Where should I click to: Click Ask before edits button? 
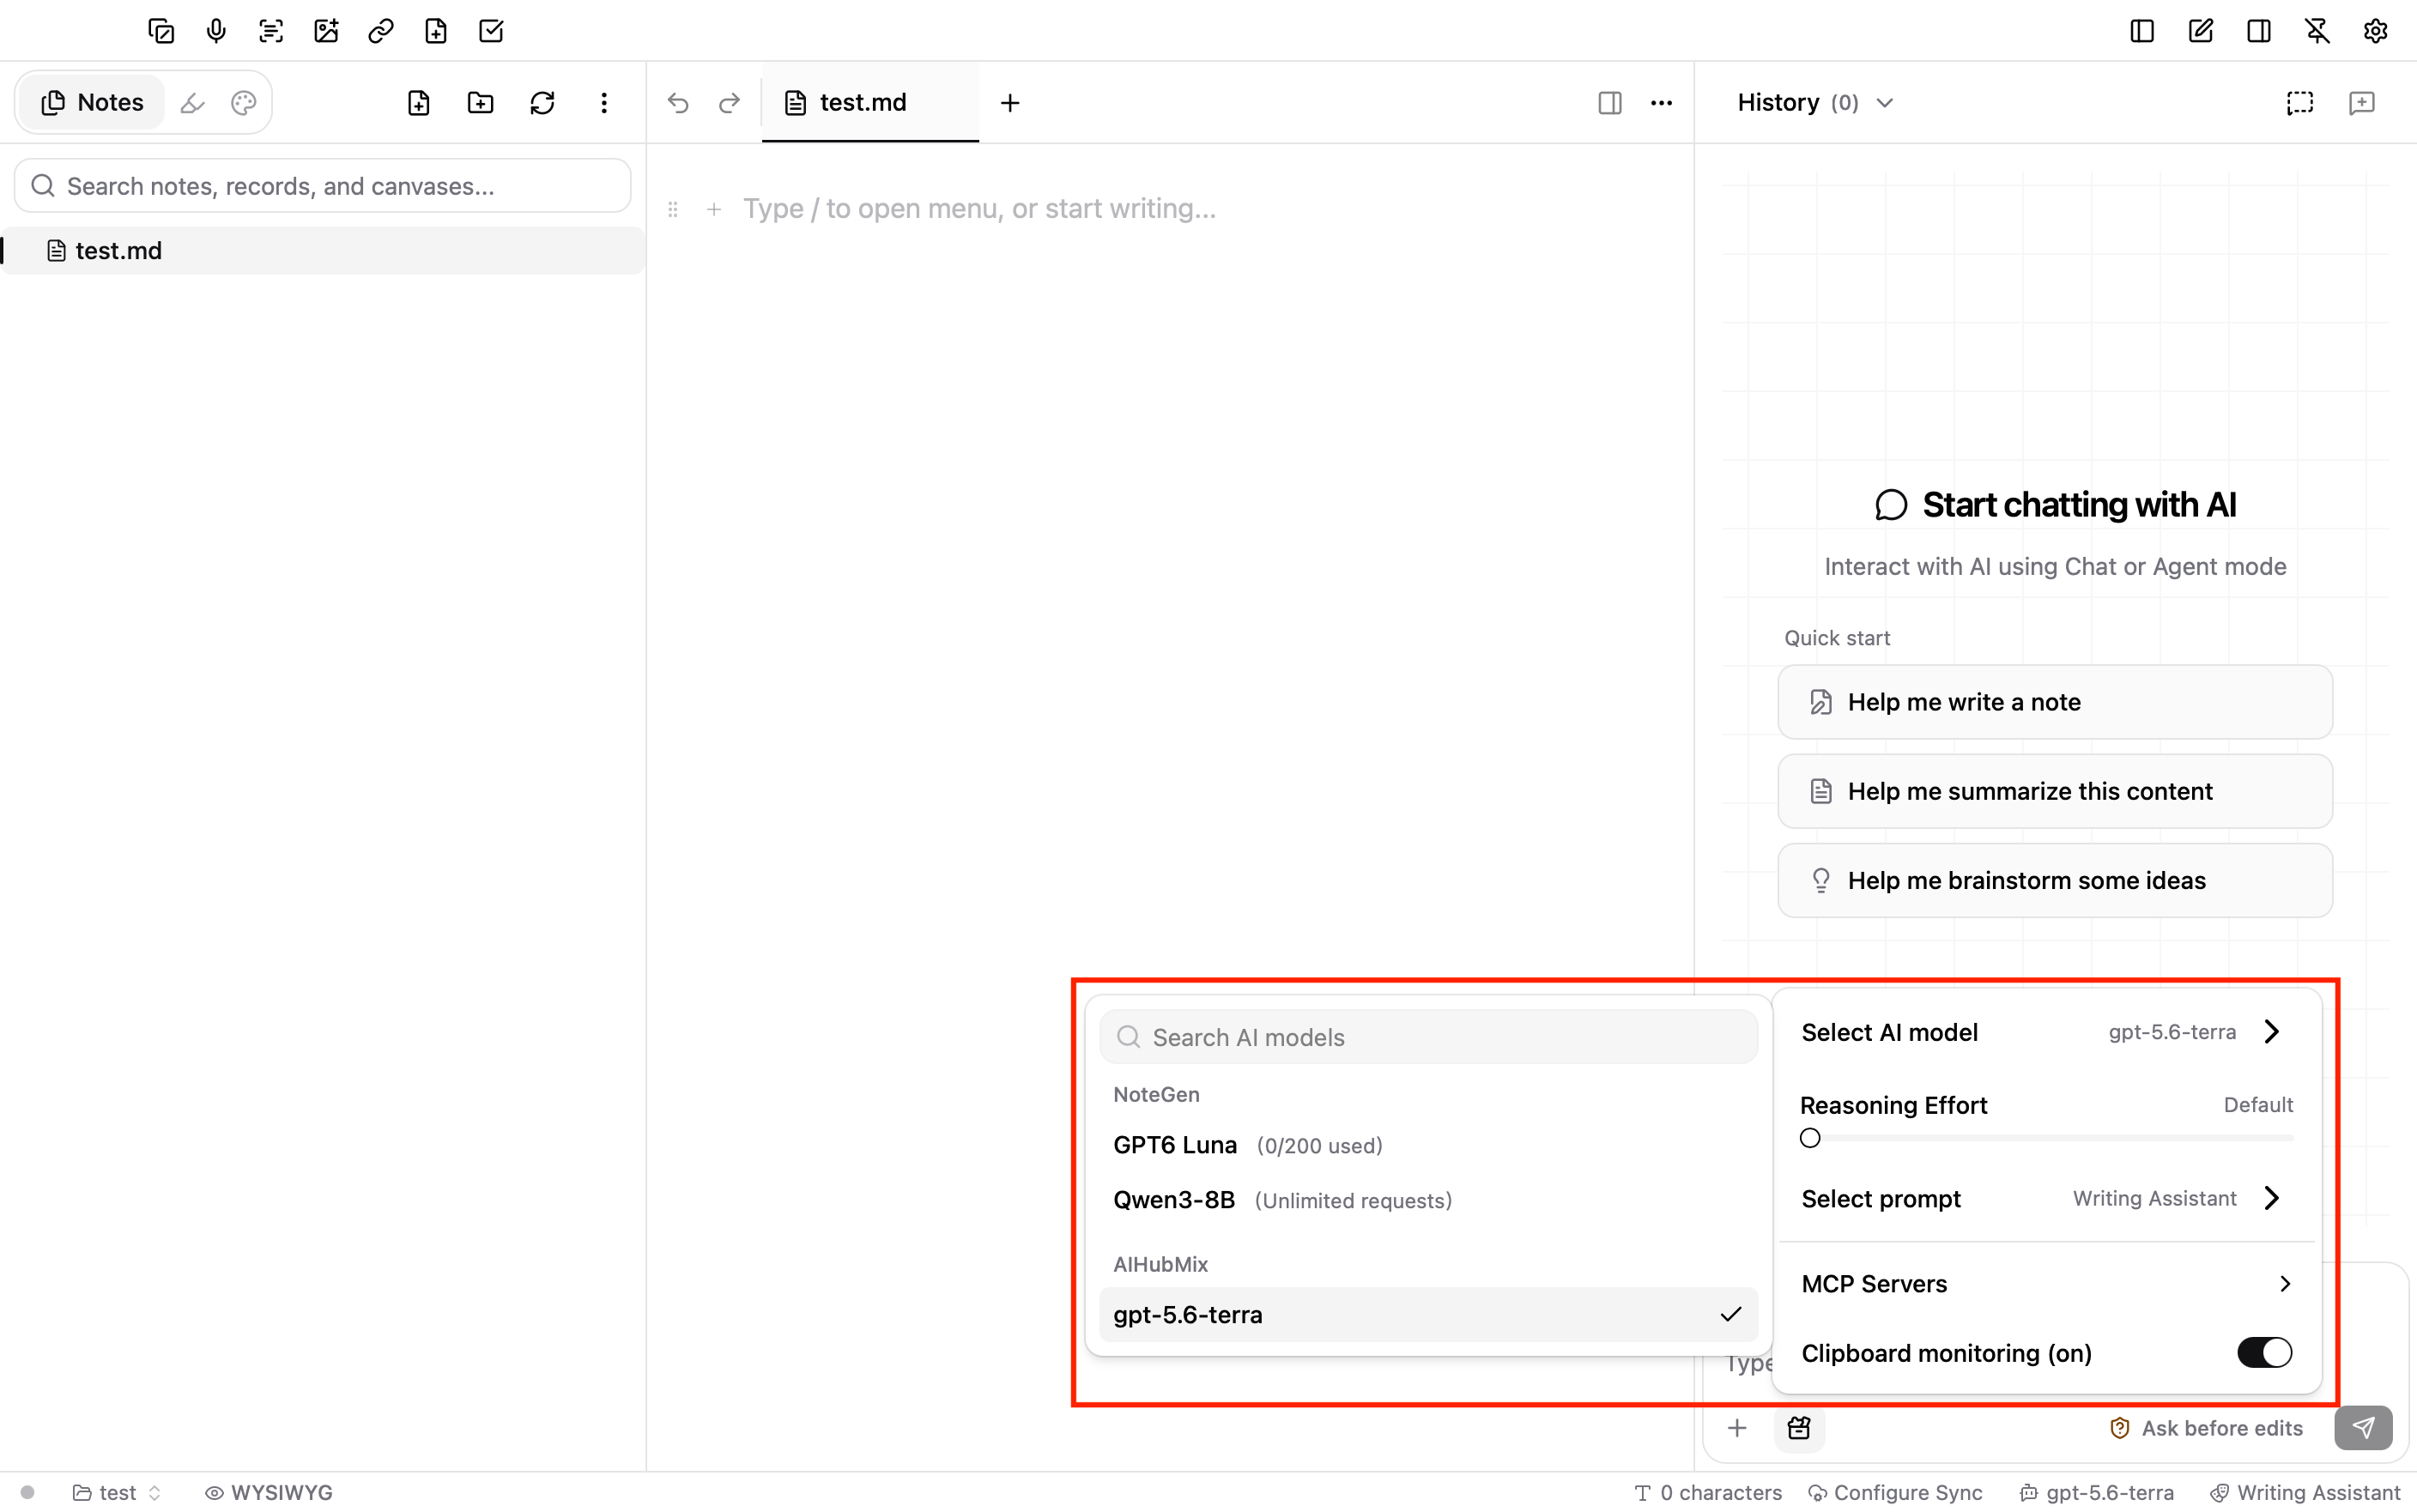2206,1428
